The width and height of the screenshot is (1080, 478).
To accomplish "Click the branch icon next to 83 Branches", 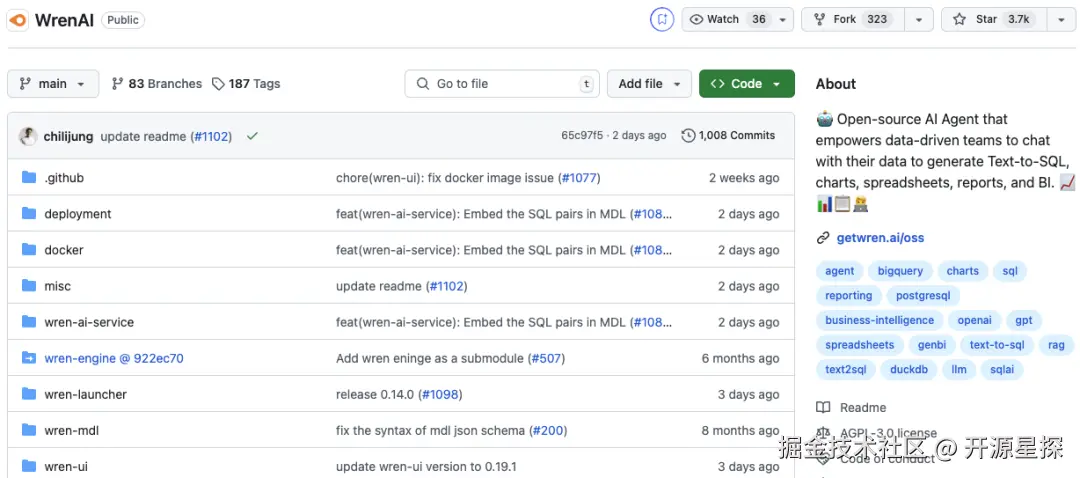I will pos(117,84).
